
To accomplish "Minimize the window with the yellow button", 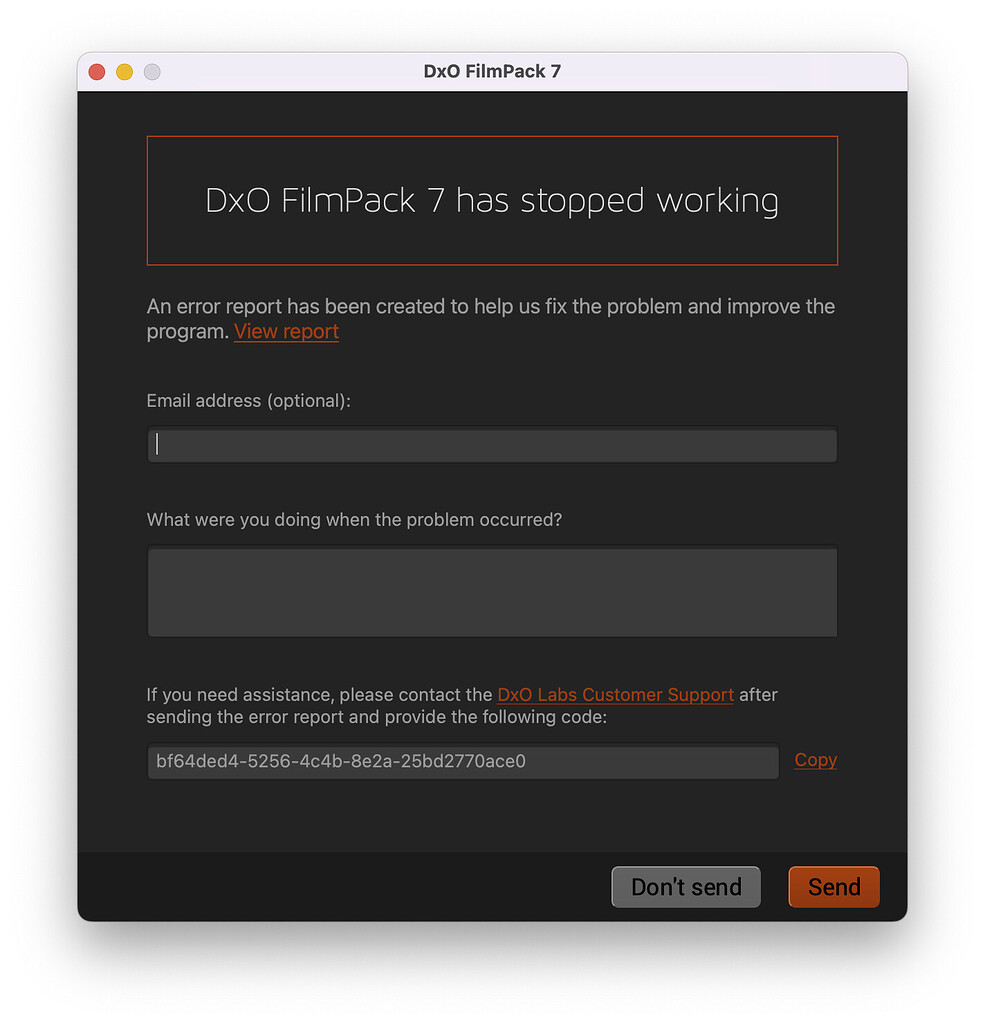I will [x=125, y=72].
